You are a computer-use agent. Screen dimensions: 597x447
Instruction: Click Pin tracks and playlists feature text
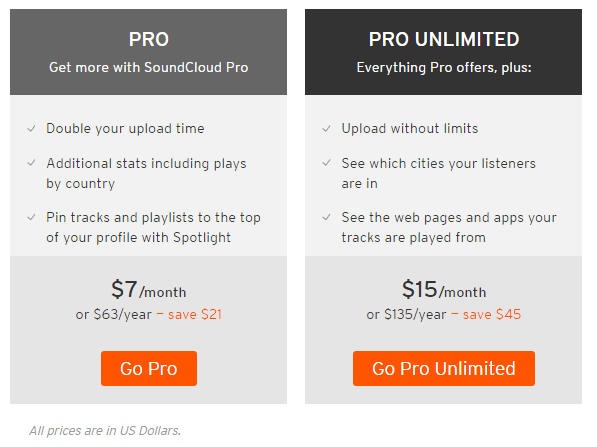153,227
